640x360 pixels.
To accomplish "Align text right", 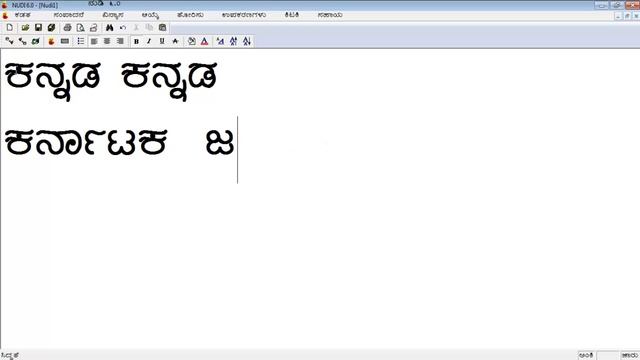I will click(x=120, y=41).
